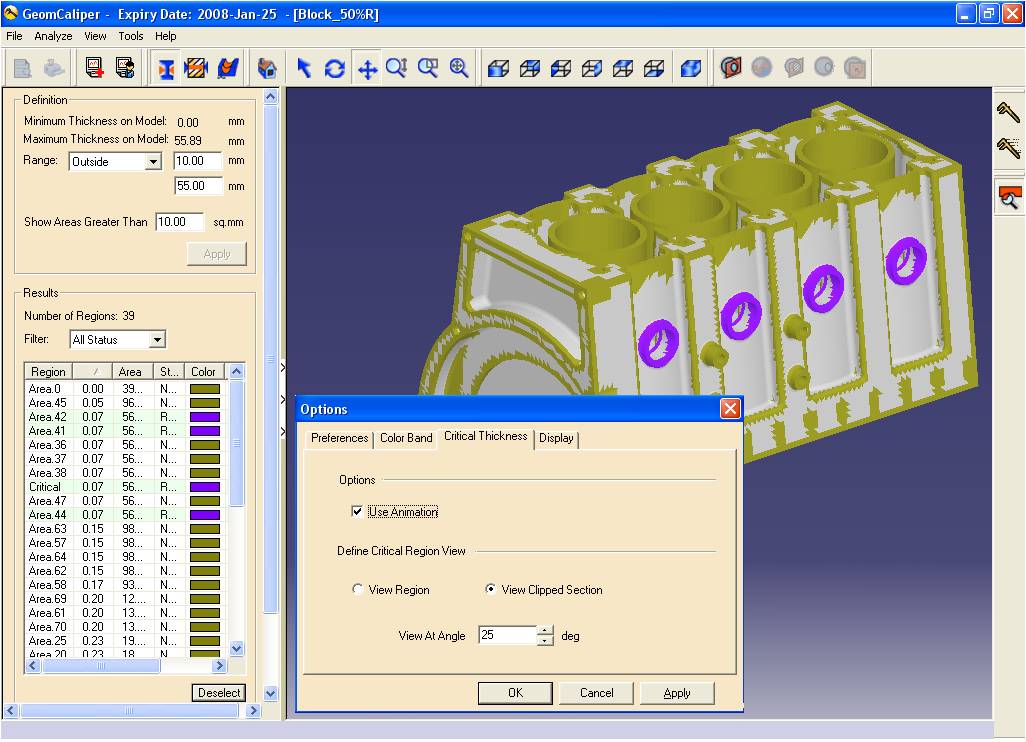
Task: Increase View At Angle with the up stepper
Action: [x=545, y=631]
